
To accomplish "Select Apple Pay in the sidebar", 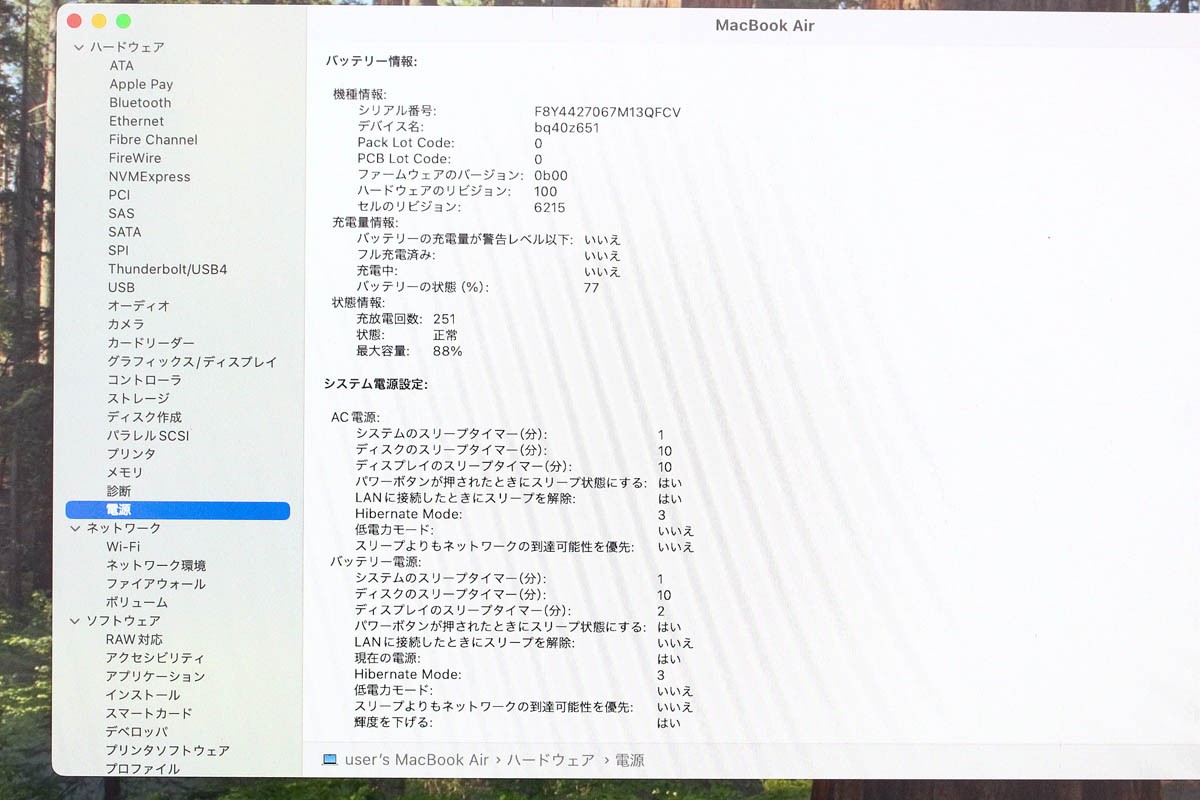I will click(x=141, y=85).
